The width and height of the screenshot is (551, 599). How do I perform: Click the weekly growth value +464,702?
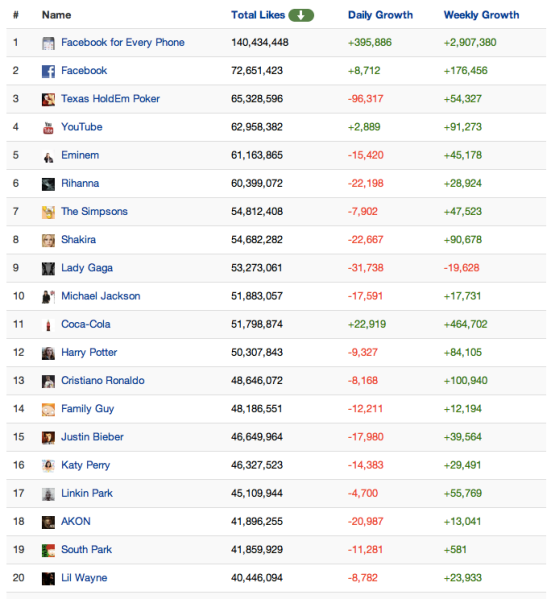coord(465,324)
